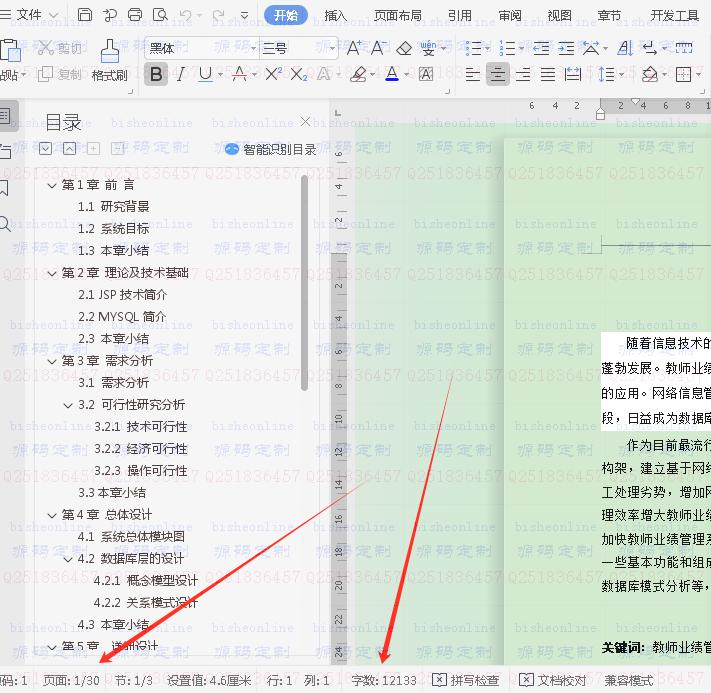The width and height of the screenshot is (711, 693).
Task: Toggle Italic formatting
Action: click(x=181, y=74)
